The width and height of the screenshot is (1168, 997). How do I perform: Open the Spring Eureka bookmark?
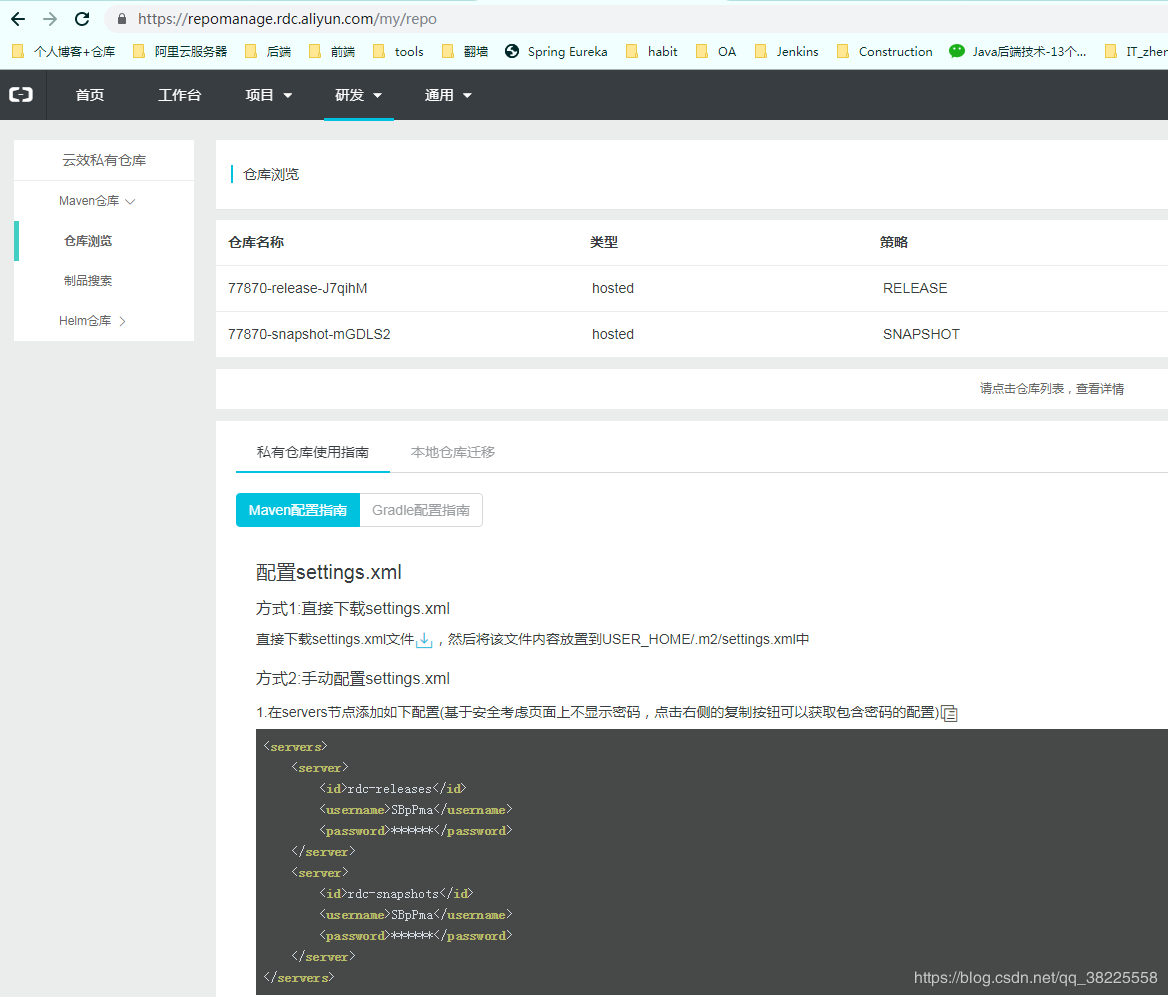point(556,51)
